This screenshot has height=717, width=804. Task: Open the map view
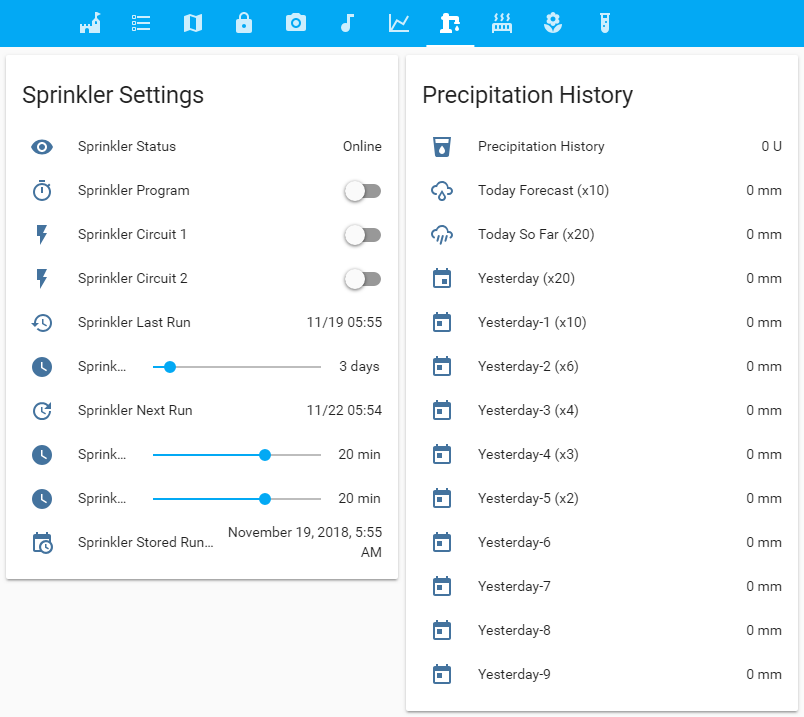click(x=192, y=22)
